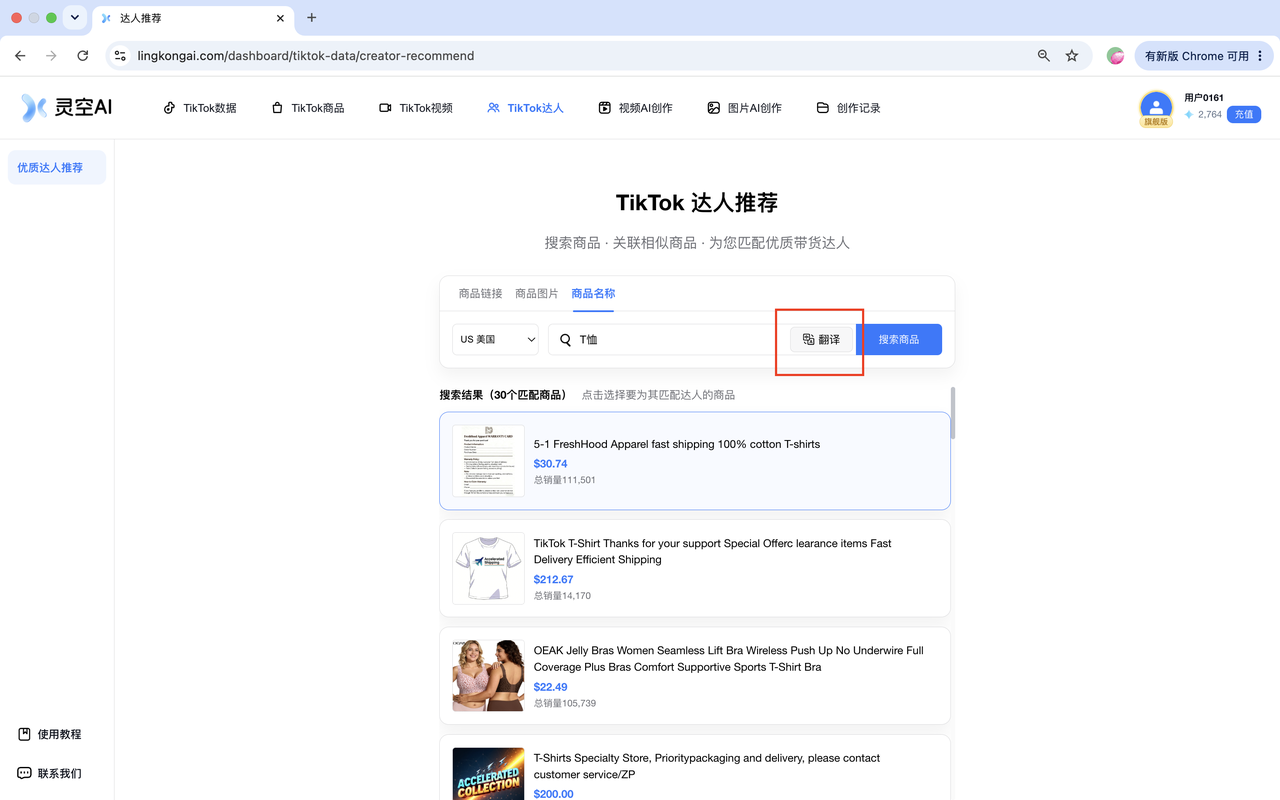1280x800 pixels.
Task: Open a new browser tab
Action: coord(312,18)
